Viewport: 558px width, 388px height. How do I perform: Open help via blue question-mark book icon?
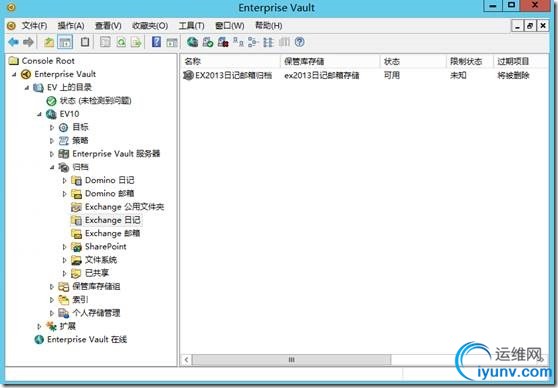coord(156,42)
